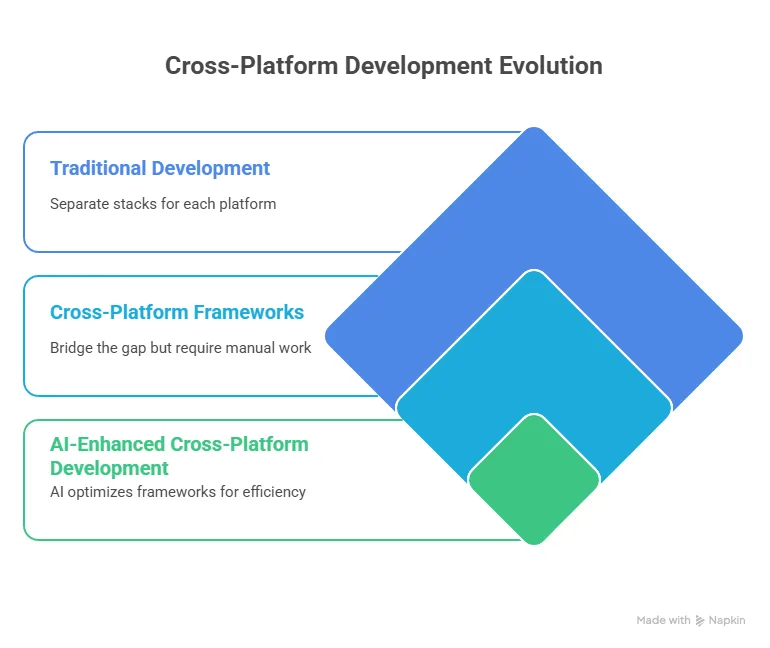Click text Separate stacks for each platform
The height and width of the screenshot is (648, 770).
163,204
